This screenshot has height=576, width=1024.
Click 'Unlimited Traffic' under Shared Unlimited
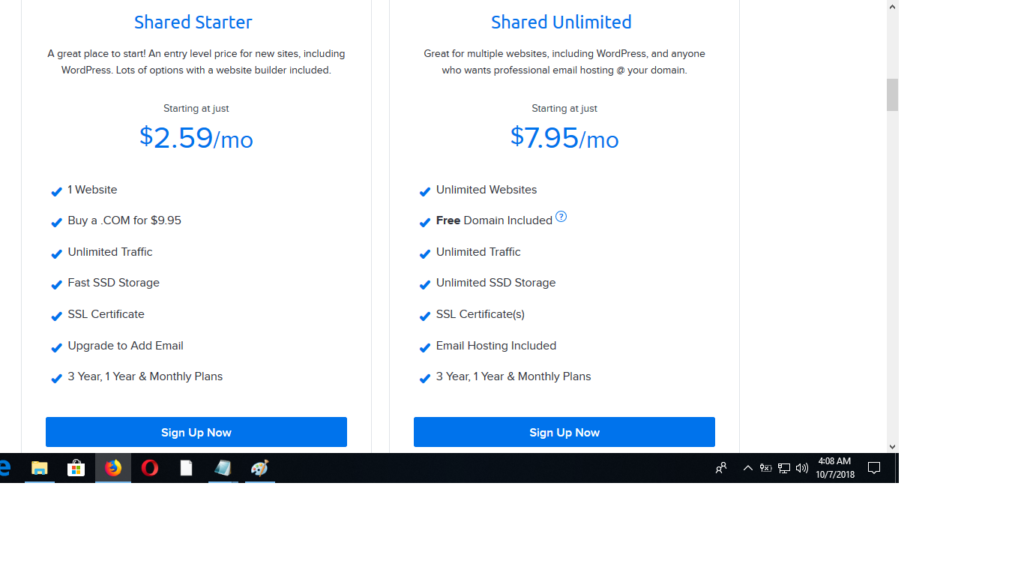tap(478, 252)
